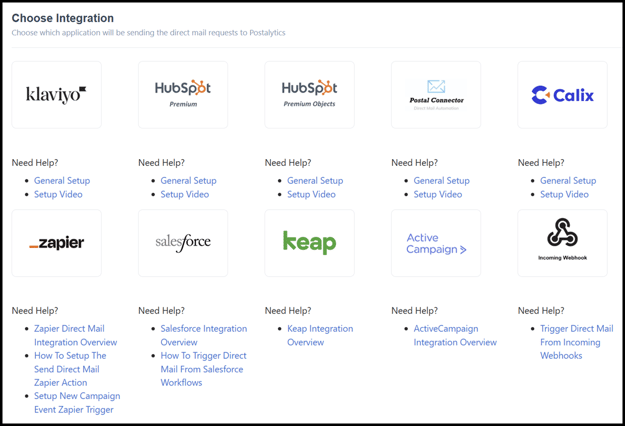Screen dimensions: 625x426
Task: Open General Setup under HubSpot Premium Objects
Action: point(315,181)
